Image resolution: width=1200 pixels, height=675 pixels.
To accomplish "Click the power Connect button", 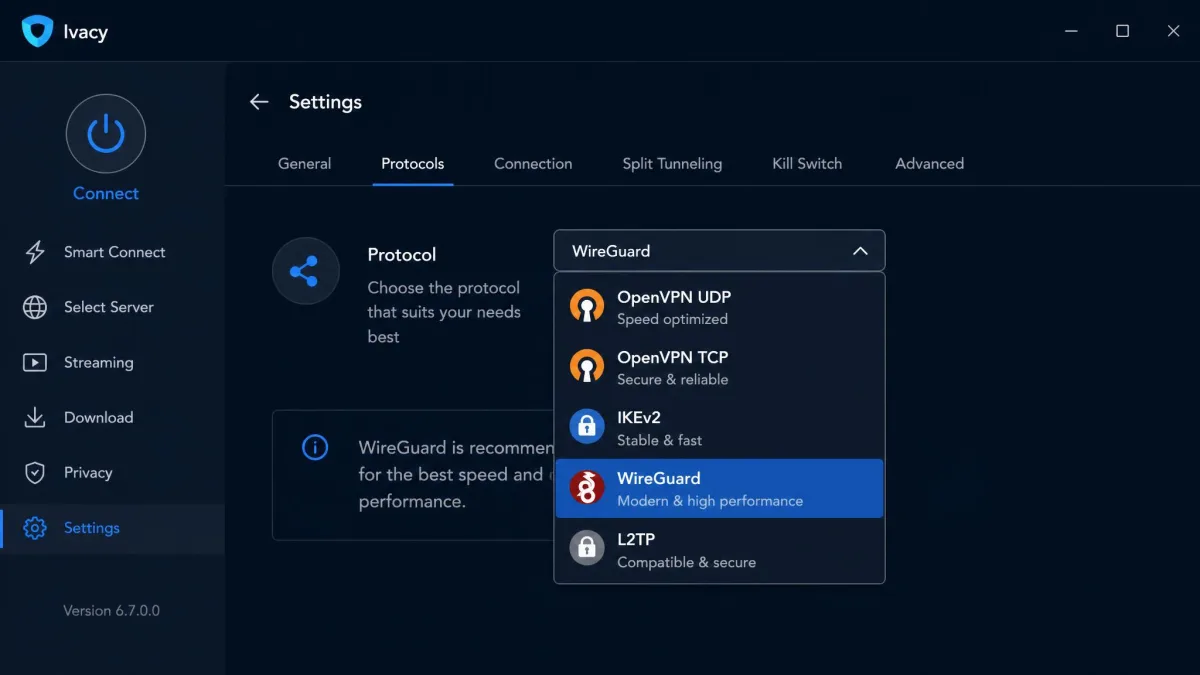I will [106, 134].
